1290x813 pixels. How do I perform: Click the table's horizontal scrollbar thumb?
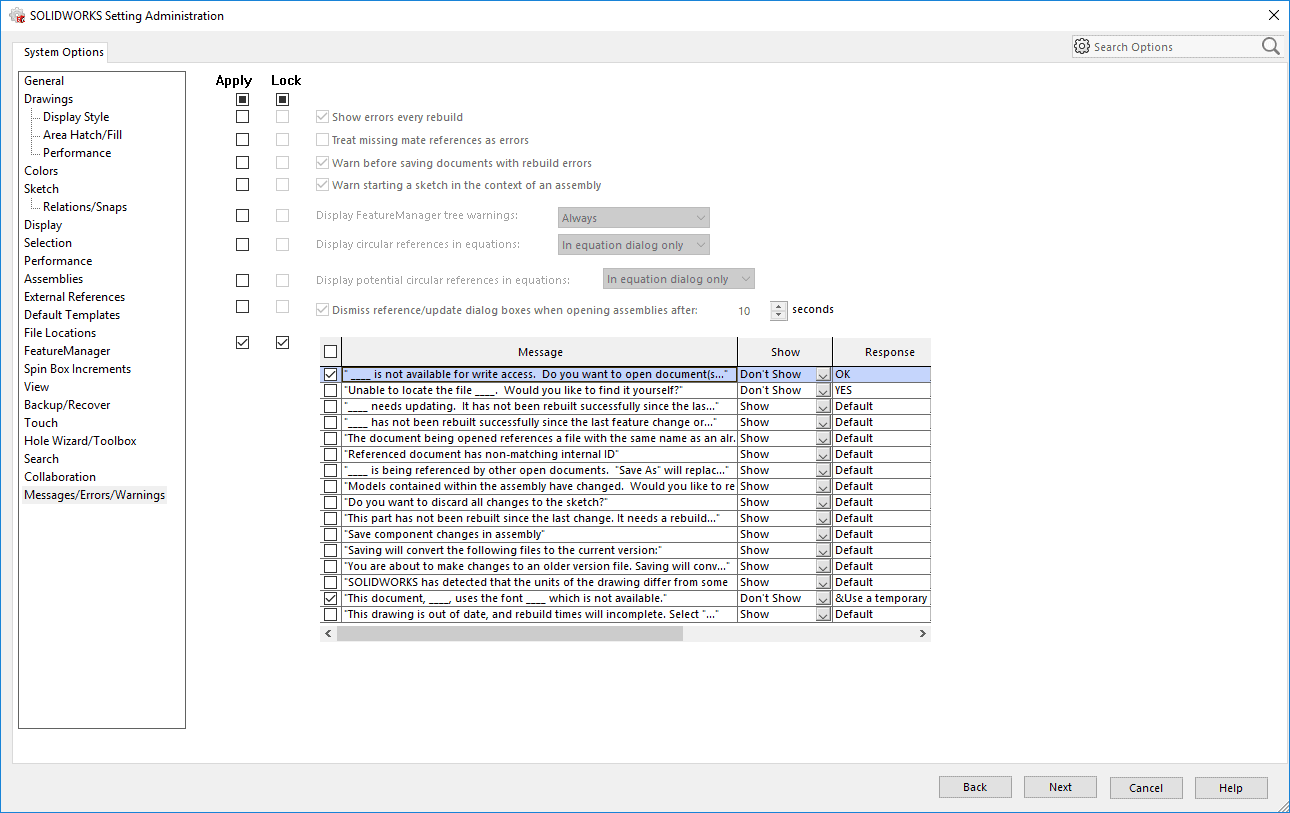point(510,633)
